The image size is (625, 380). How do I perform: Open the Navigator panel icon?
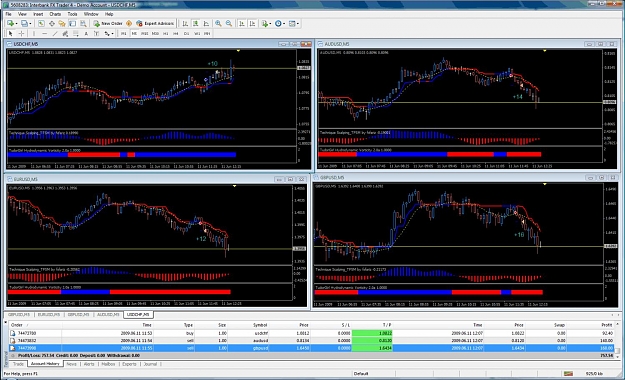coord(62,24)
